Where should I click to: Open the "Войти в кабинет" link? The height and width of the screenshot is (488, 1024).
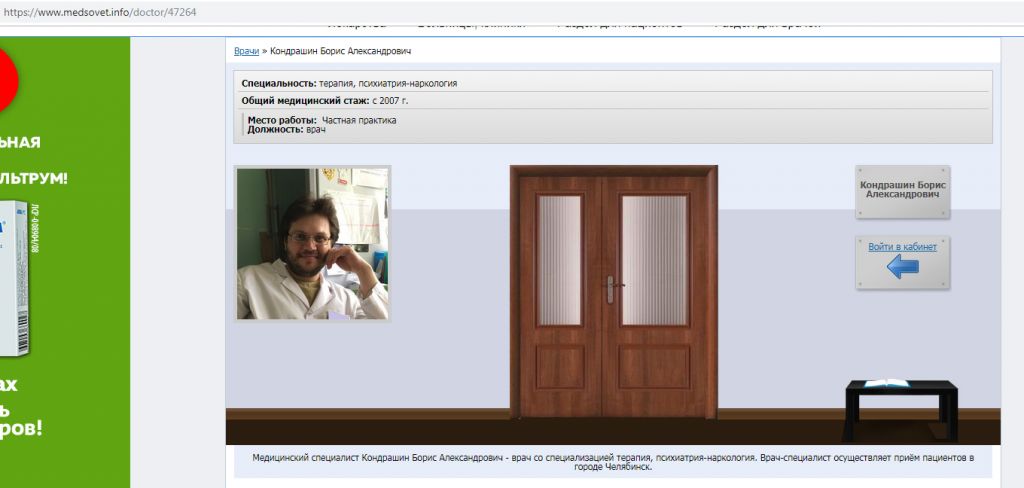pyautogui.click(x=902, y=246)
